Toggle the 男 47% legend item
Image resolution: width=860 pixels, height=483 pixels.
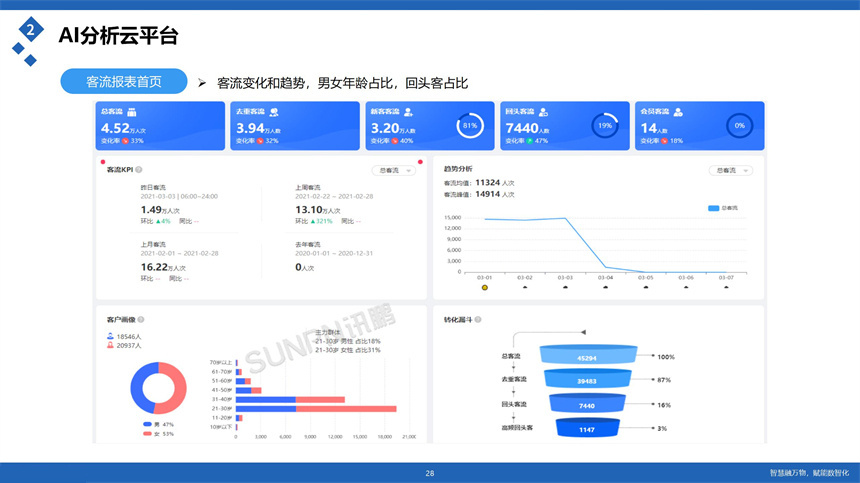coord(158,424)
